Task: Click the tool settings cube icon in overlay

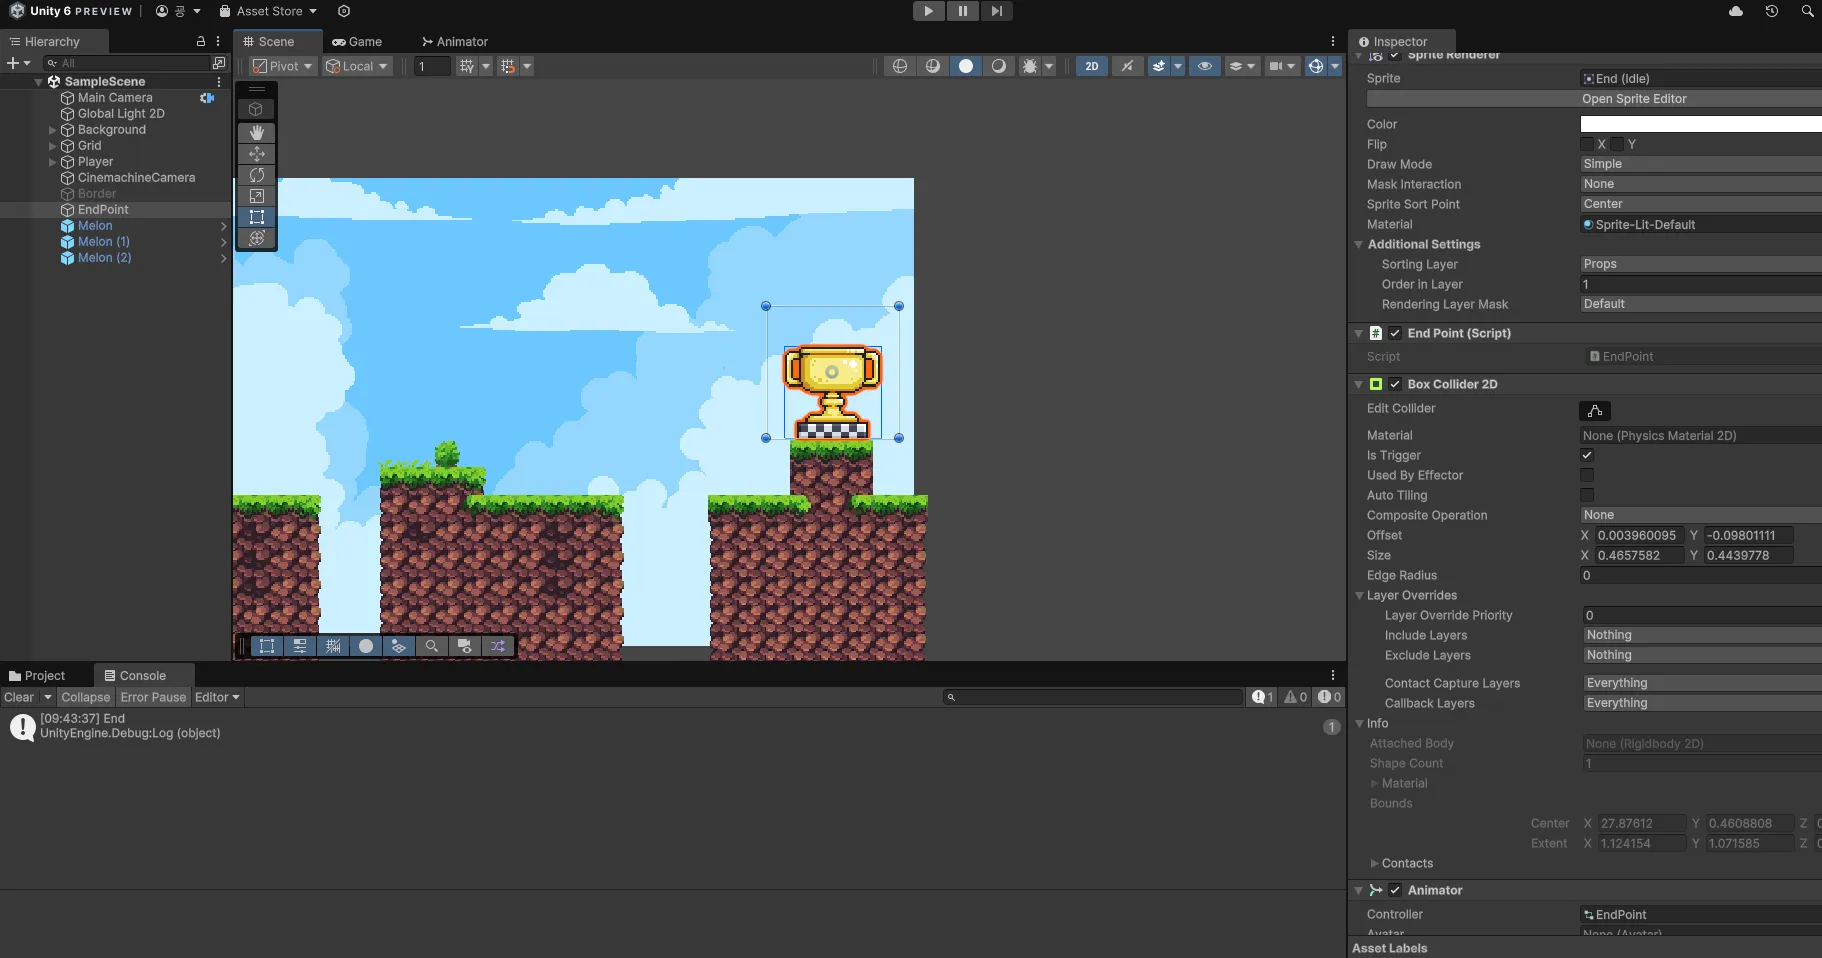Action: point(257,109)
